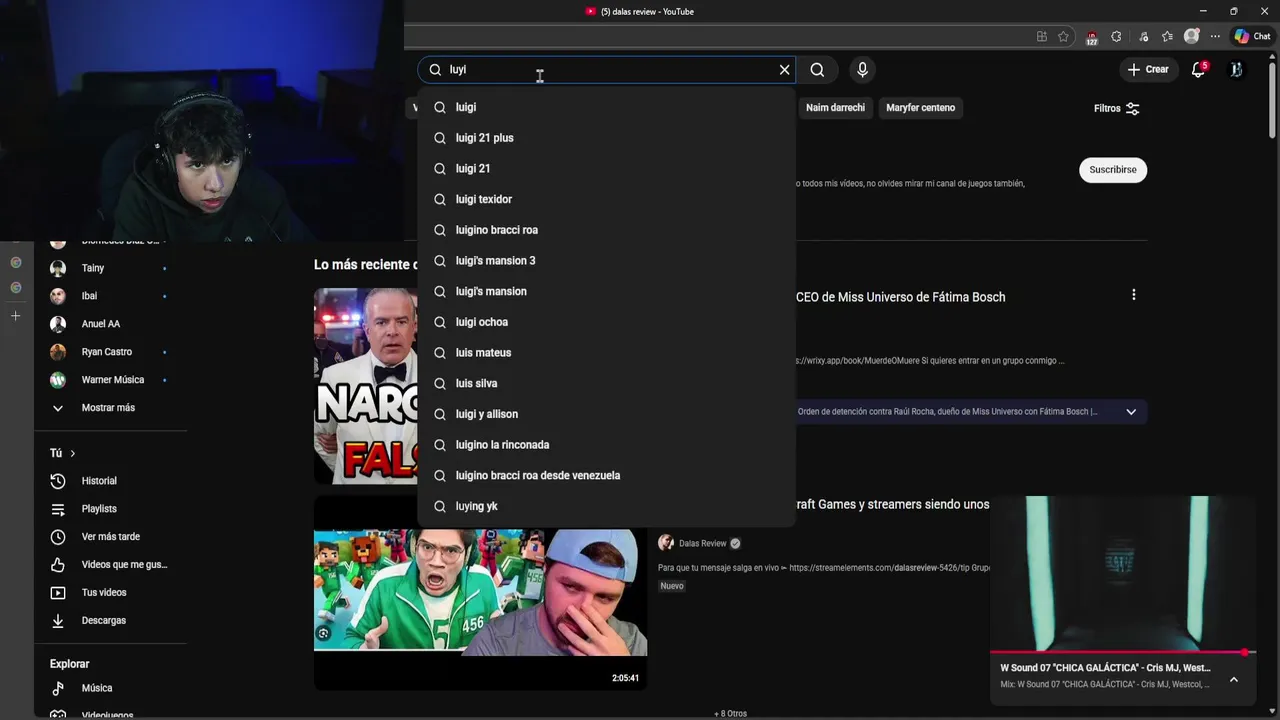This screenshot has width=1280, height=720.
Task: Select the suggestion 'luis silva'
Action: click(606, 383)
